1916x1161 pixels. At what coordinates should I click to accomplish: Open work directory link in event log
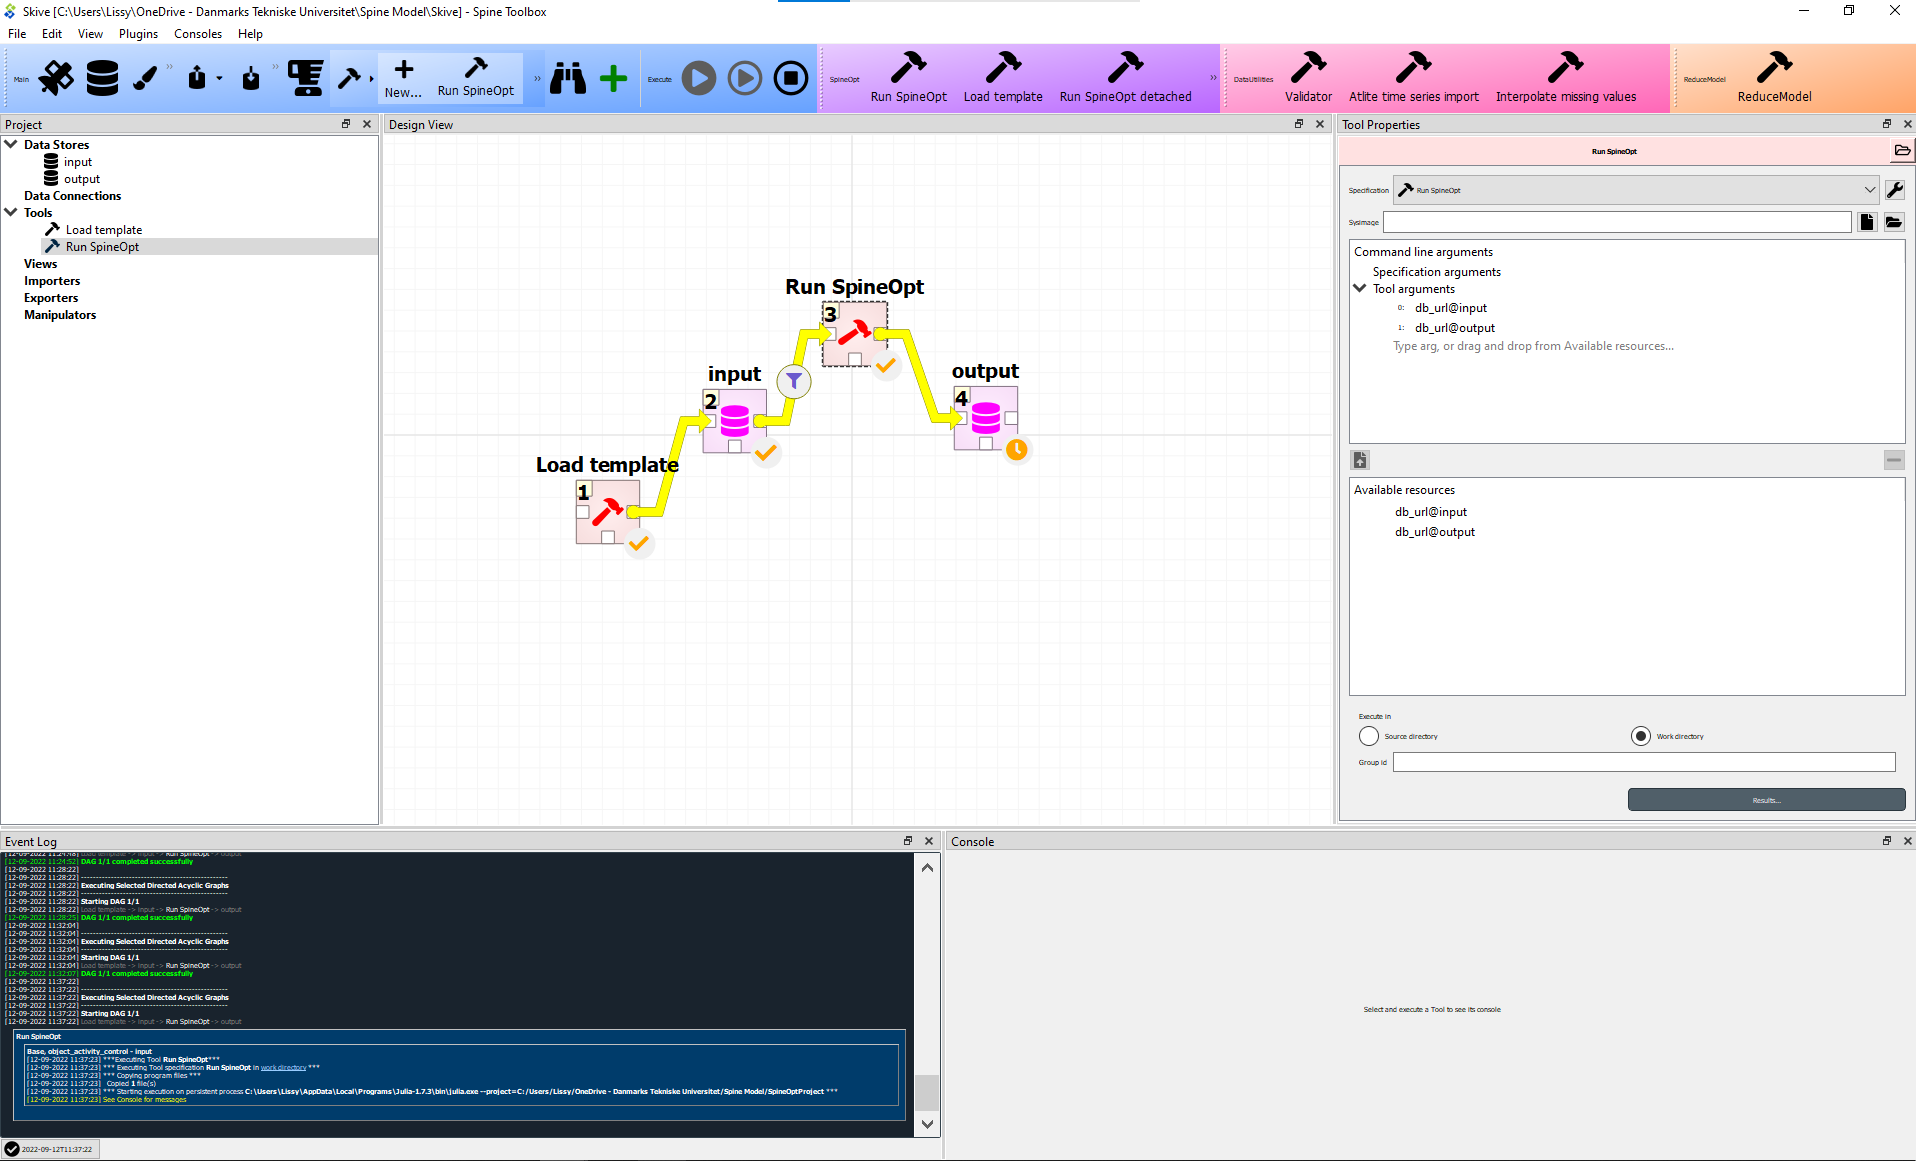tap(283, 1068)
